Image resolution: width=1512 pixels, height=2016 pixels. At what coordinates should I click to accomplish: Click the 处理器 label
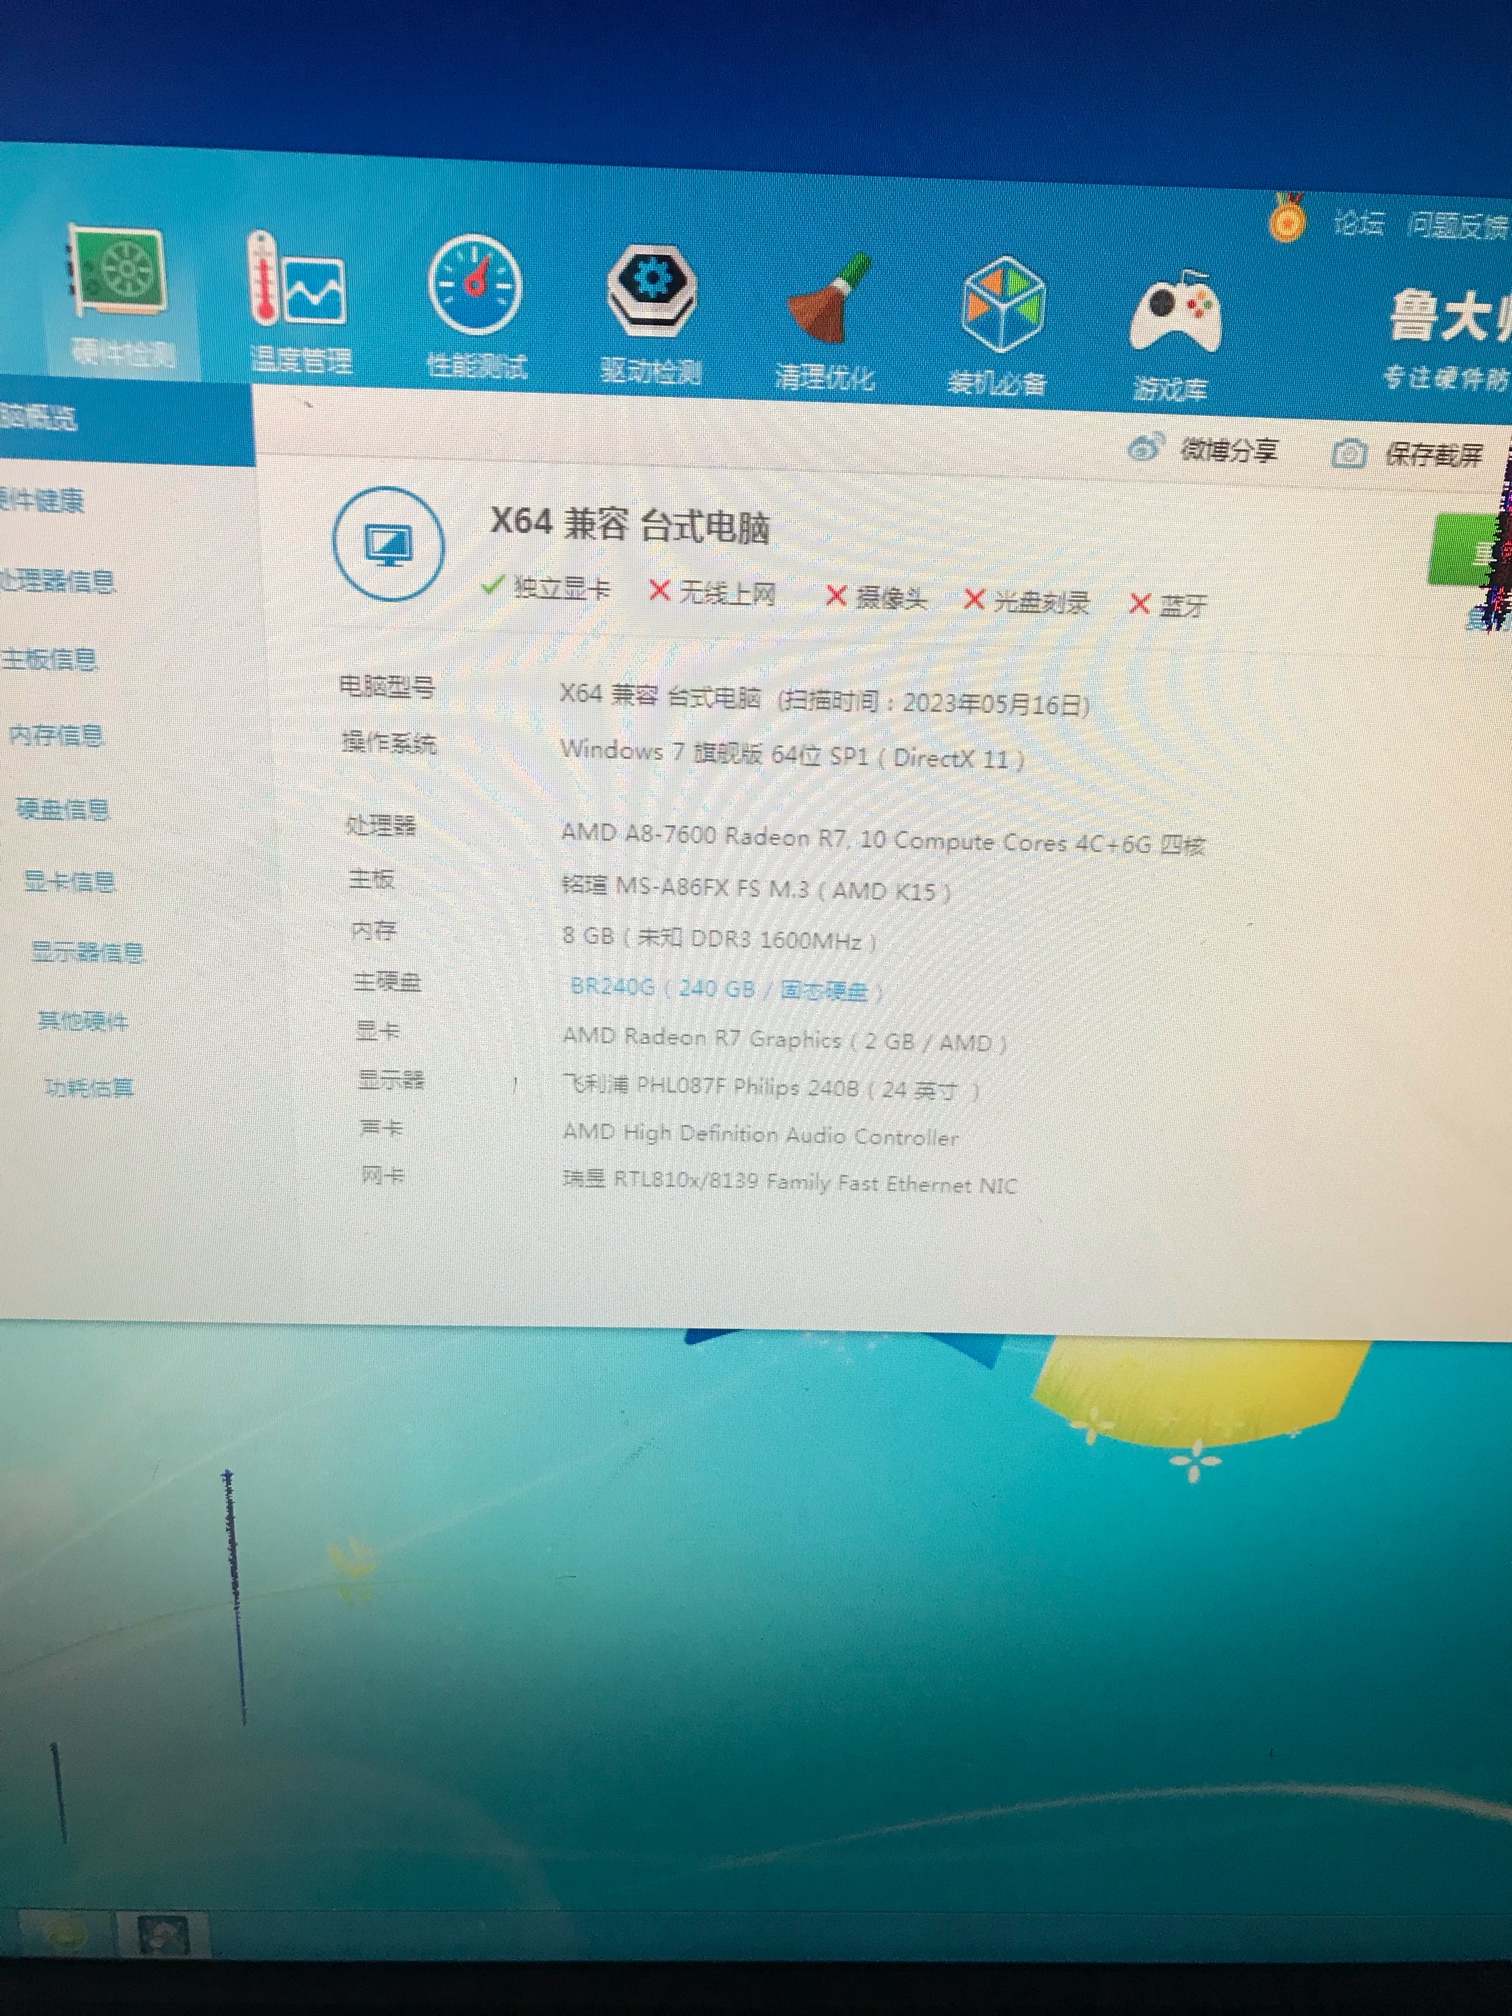click(x=381, y=825)
